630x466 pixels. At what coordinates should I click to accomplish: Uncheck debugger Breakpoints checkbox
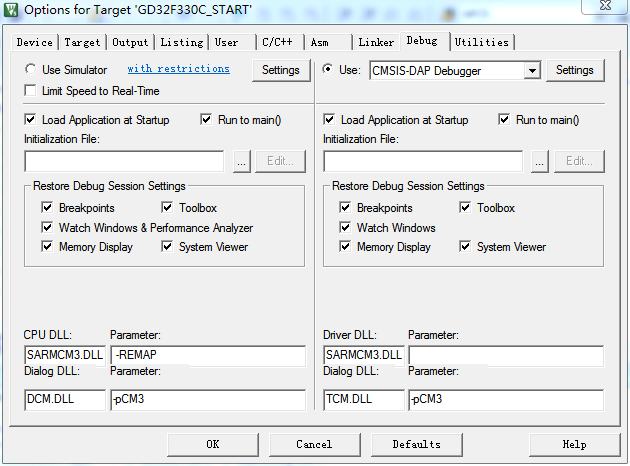pyautogui.click(x=345, y=207)
